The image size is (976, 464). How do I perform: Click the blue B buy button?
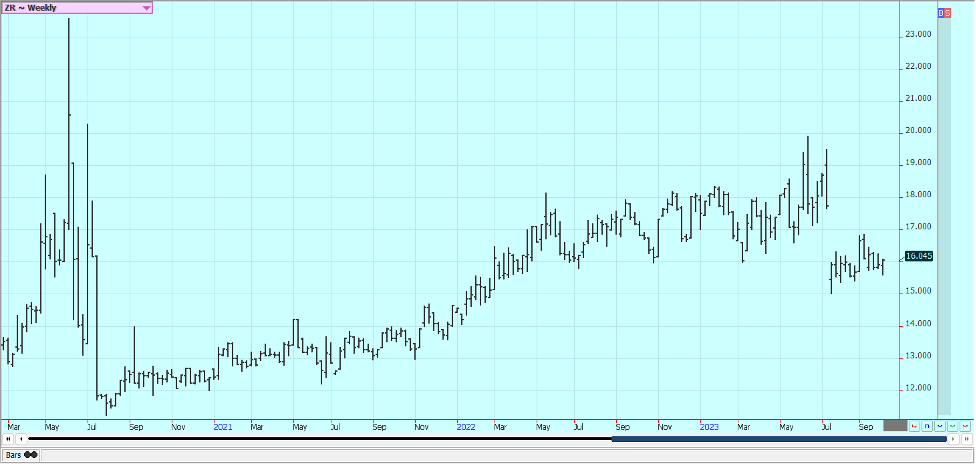940,13
